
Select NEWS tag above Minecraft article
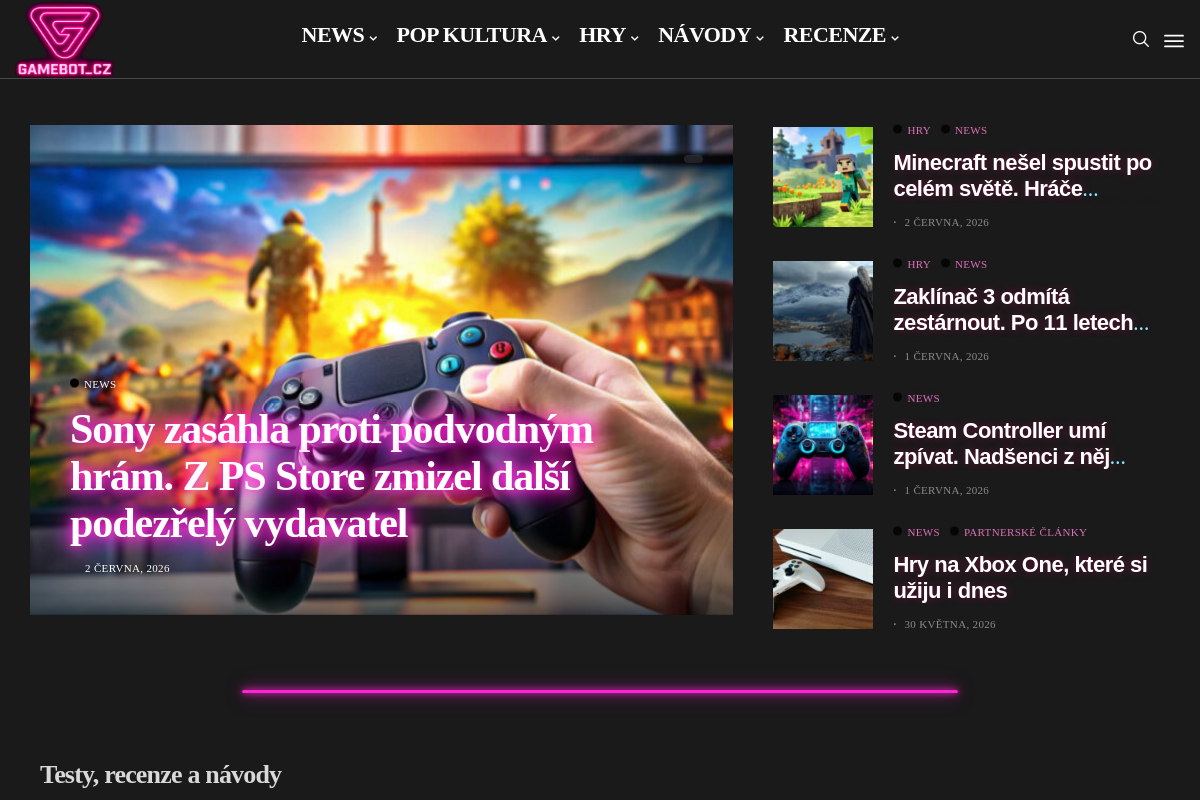970,130
